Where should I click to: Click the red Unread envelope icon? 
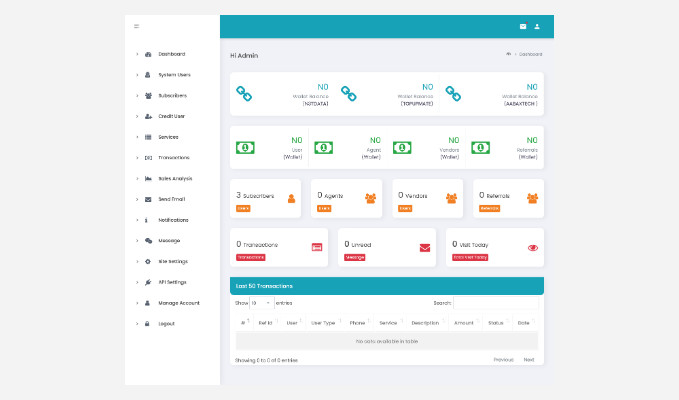(x=425, y=247)
